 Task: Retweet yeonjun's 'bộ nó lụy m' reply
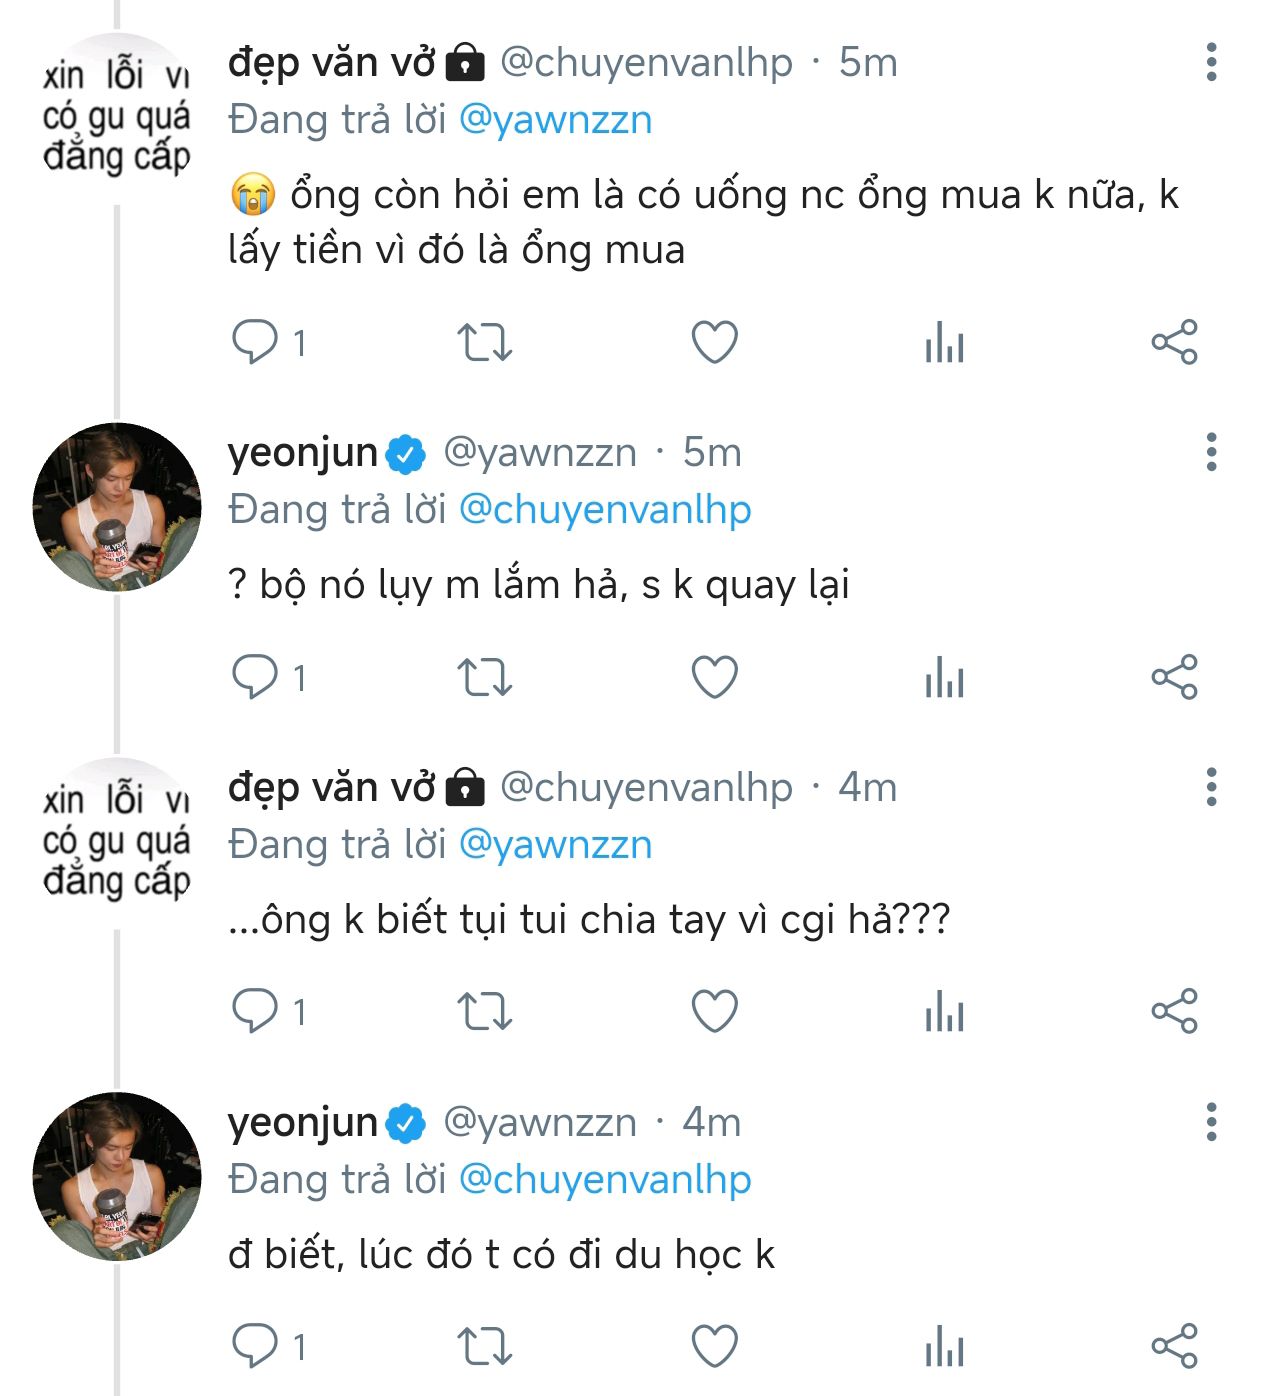point(485,678)
